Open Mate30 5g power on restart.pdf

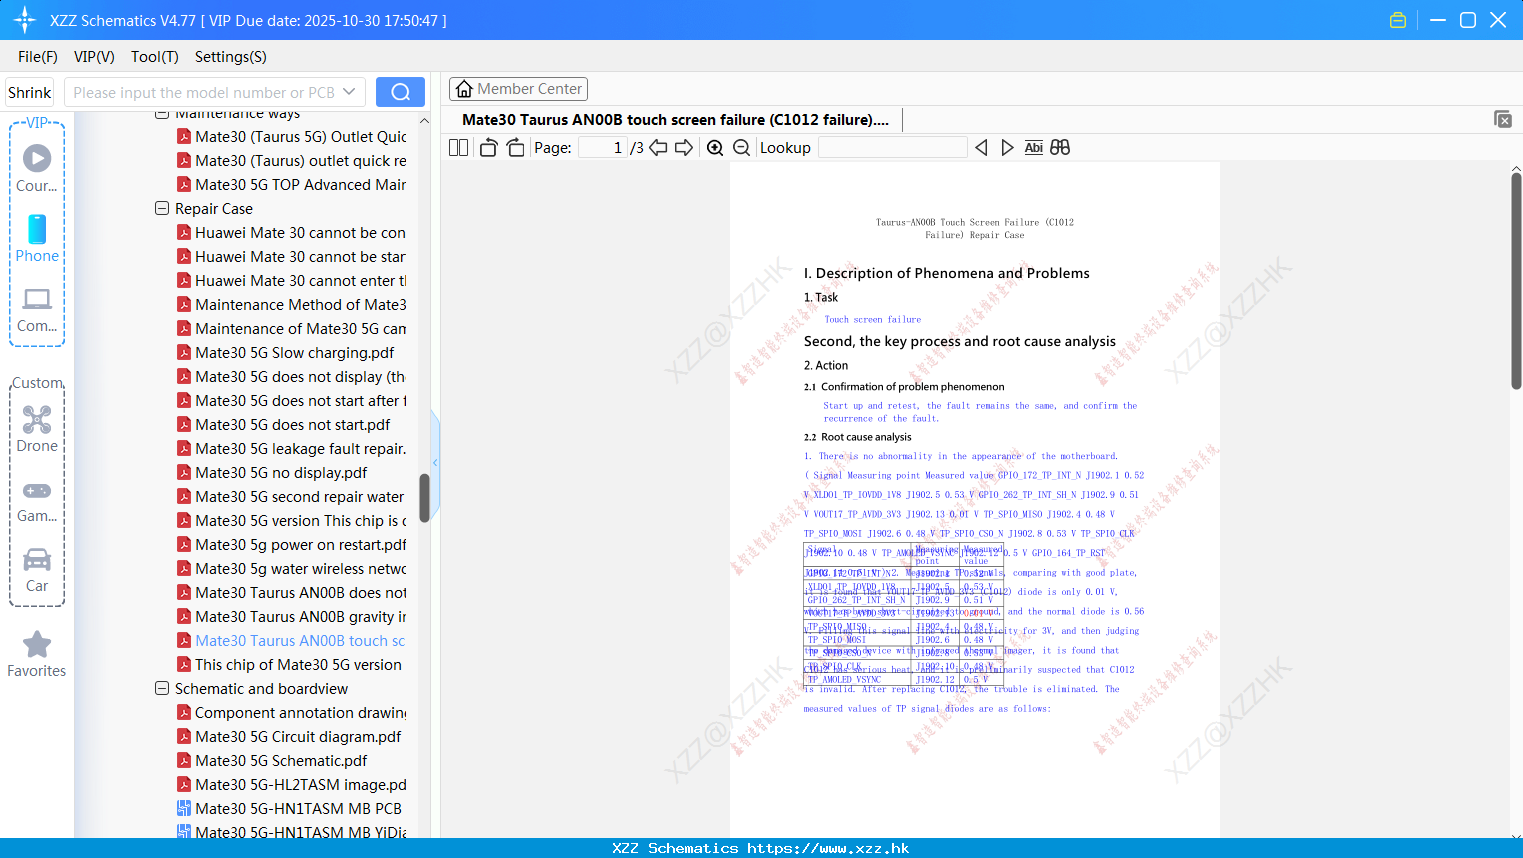point(290,544)
